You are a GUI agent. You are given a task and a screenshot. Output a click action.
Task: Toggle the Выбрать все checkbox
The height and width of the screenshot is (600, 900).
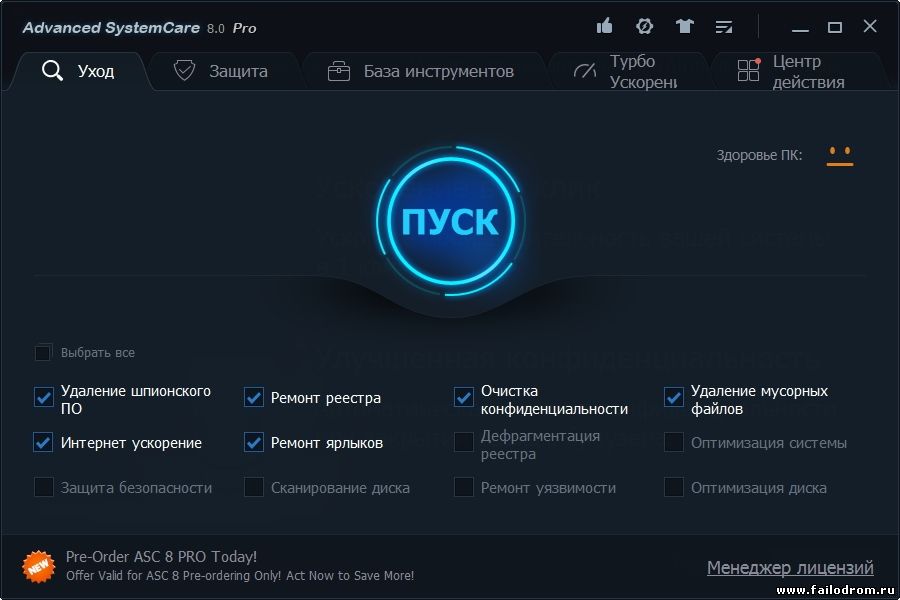coord(43,353)
